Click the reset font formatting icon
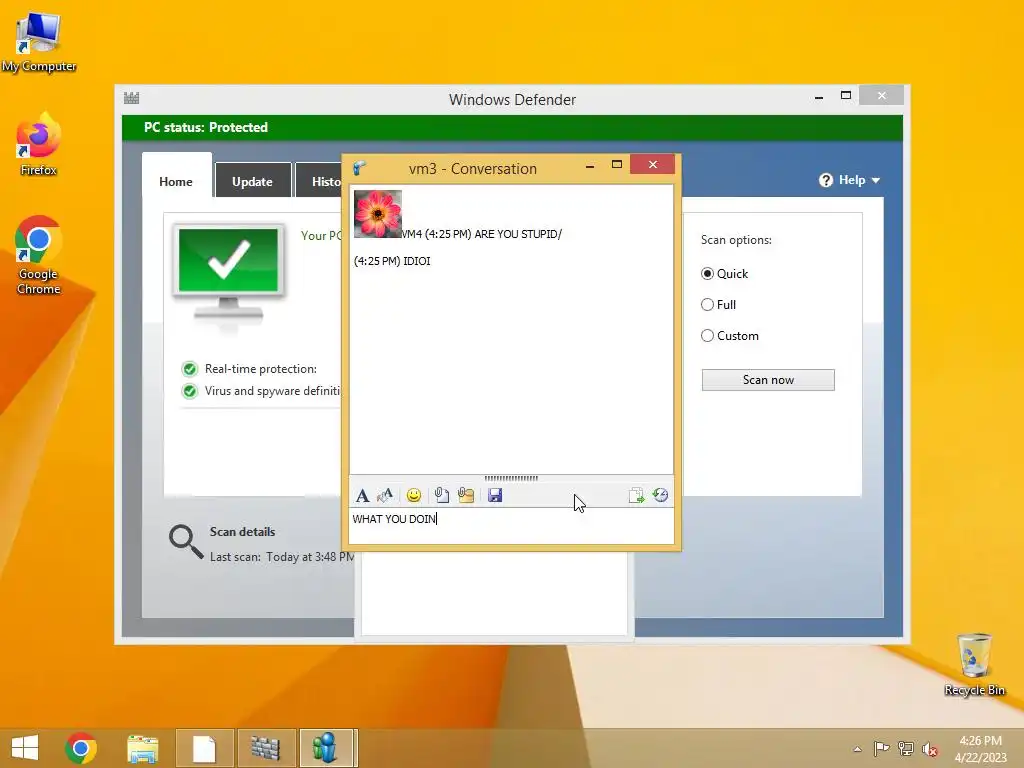The width and height of the screenshot is (1024, 768). 385,496
